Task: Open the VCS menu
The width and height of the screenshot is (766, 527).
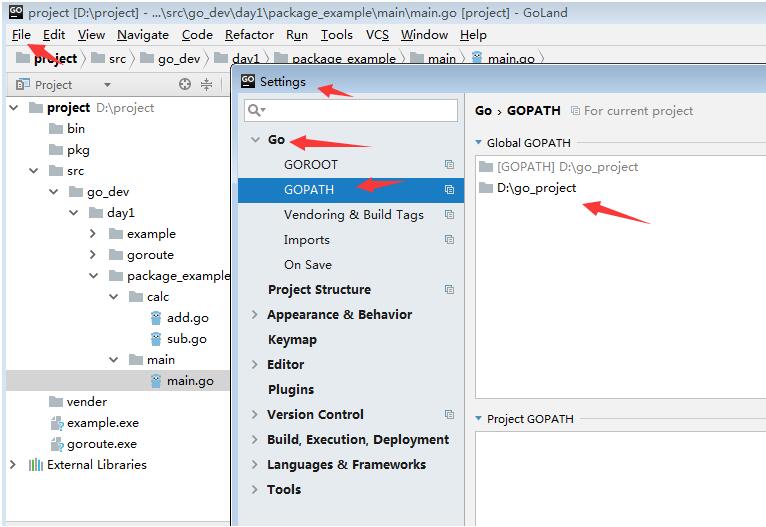Action: point(377,35)
